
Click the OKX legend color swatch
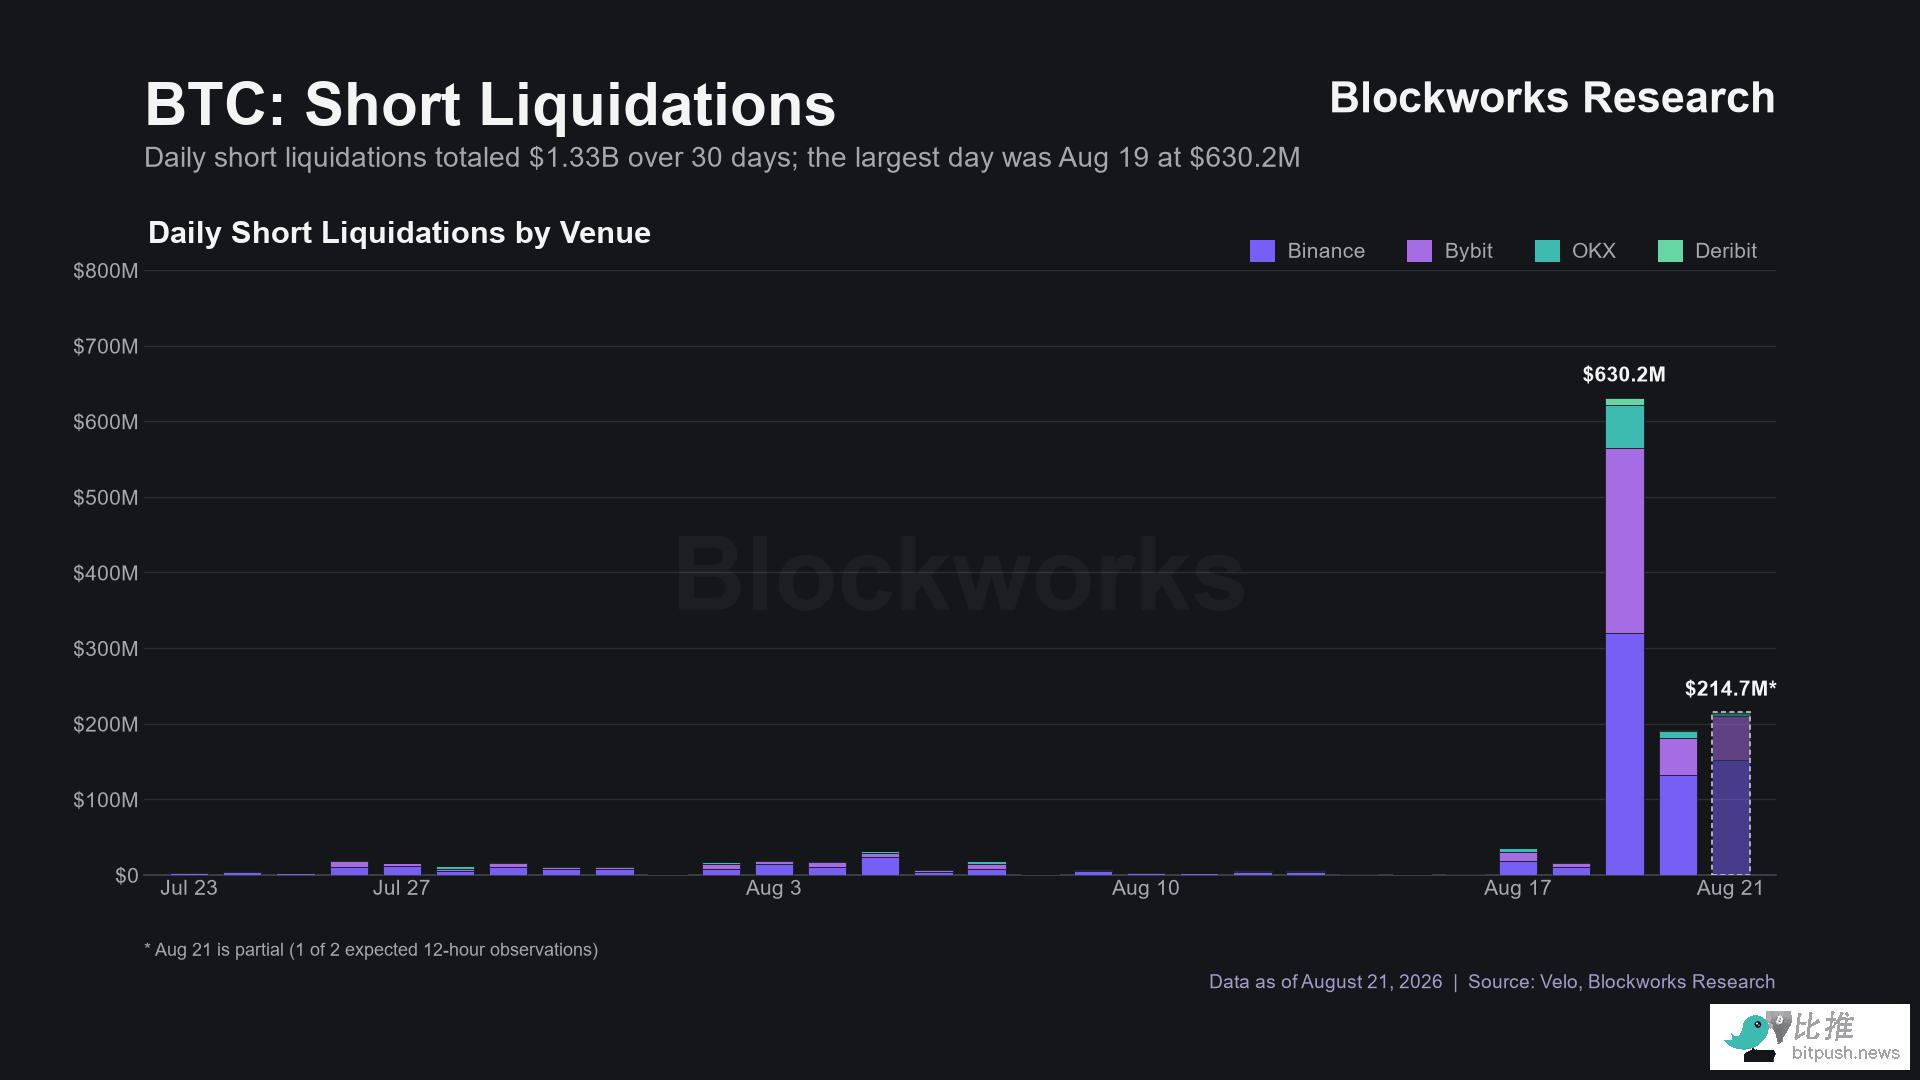click(x=1547, y=251)
